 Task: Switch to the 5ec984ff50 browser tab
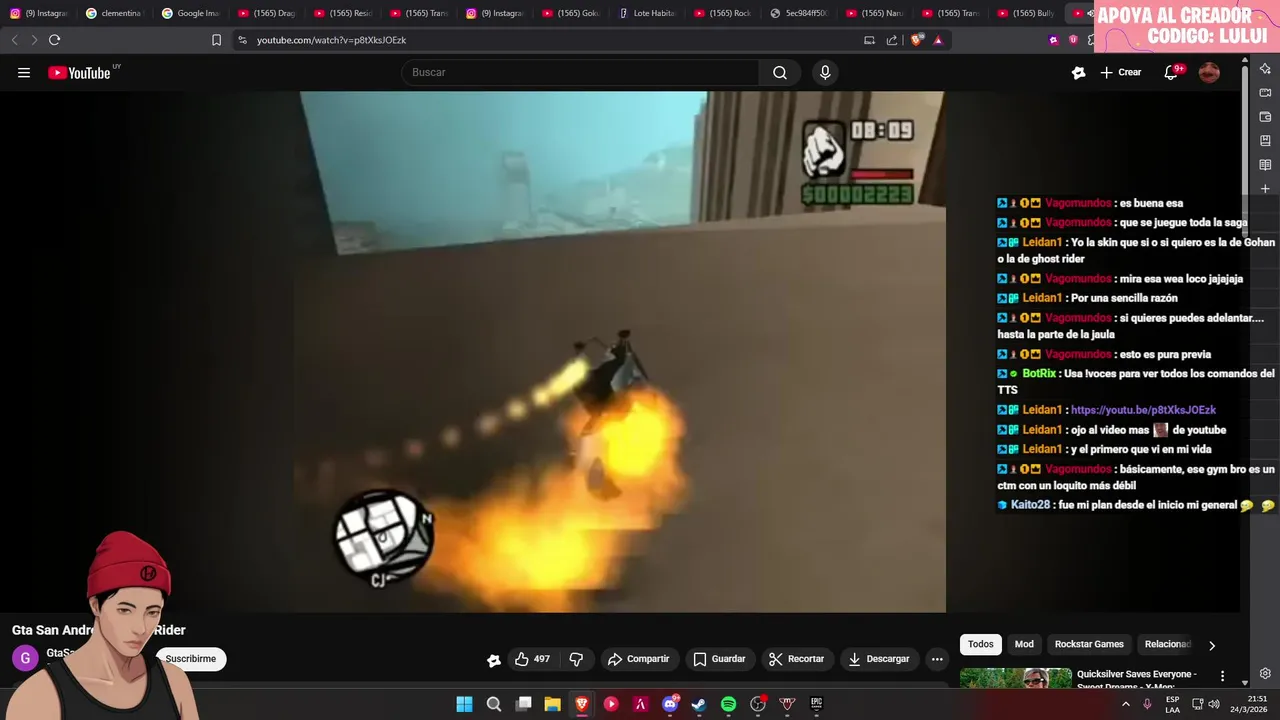tap(798, 13)
